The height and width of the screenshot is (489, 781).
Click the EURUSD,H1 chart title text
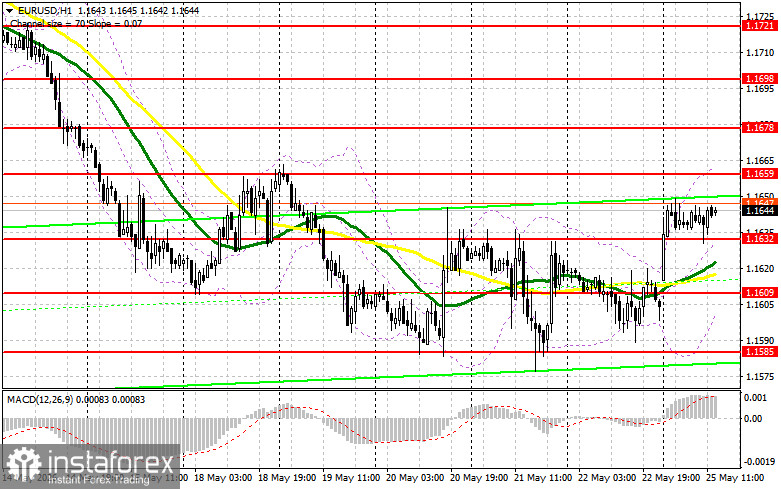pos(46,10)
